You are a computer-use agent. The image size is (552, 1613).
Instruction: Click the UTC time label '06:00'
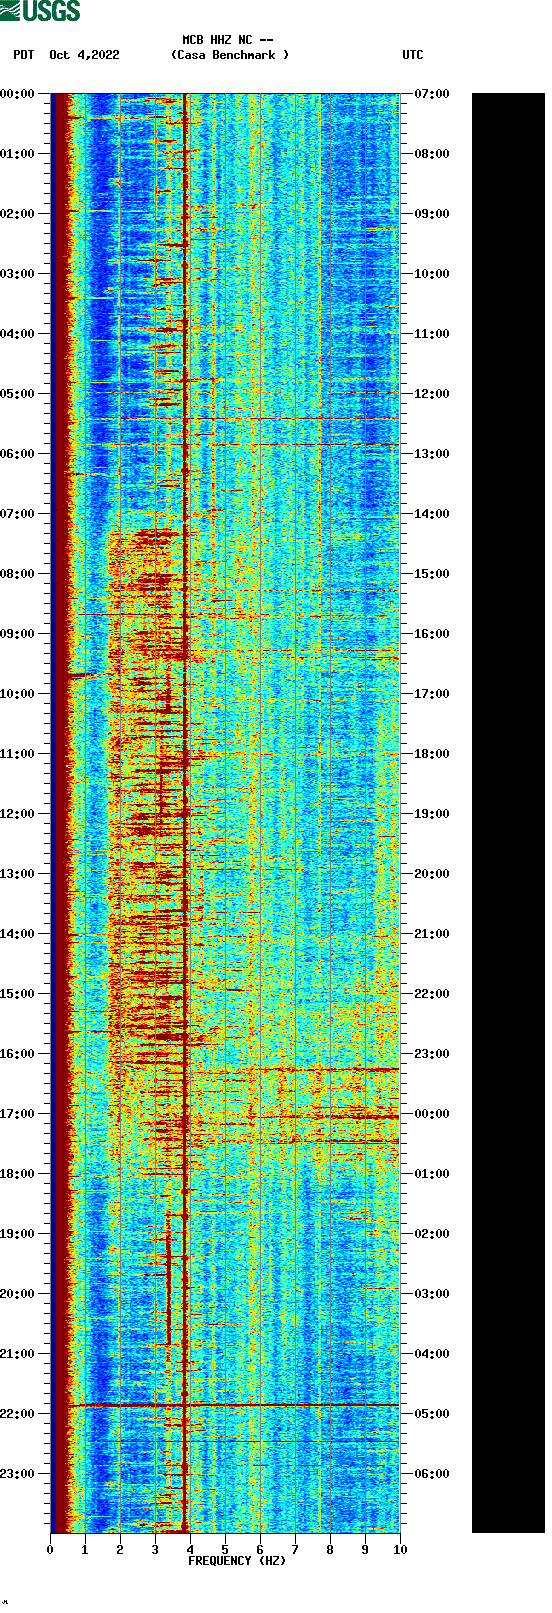[432, 1474]
